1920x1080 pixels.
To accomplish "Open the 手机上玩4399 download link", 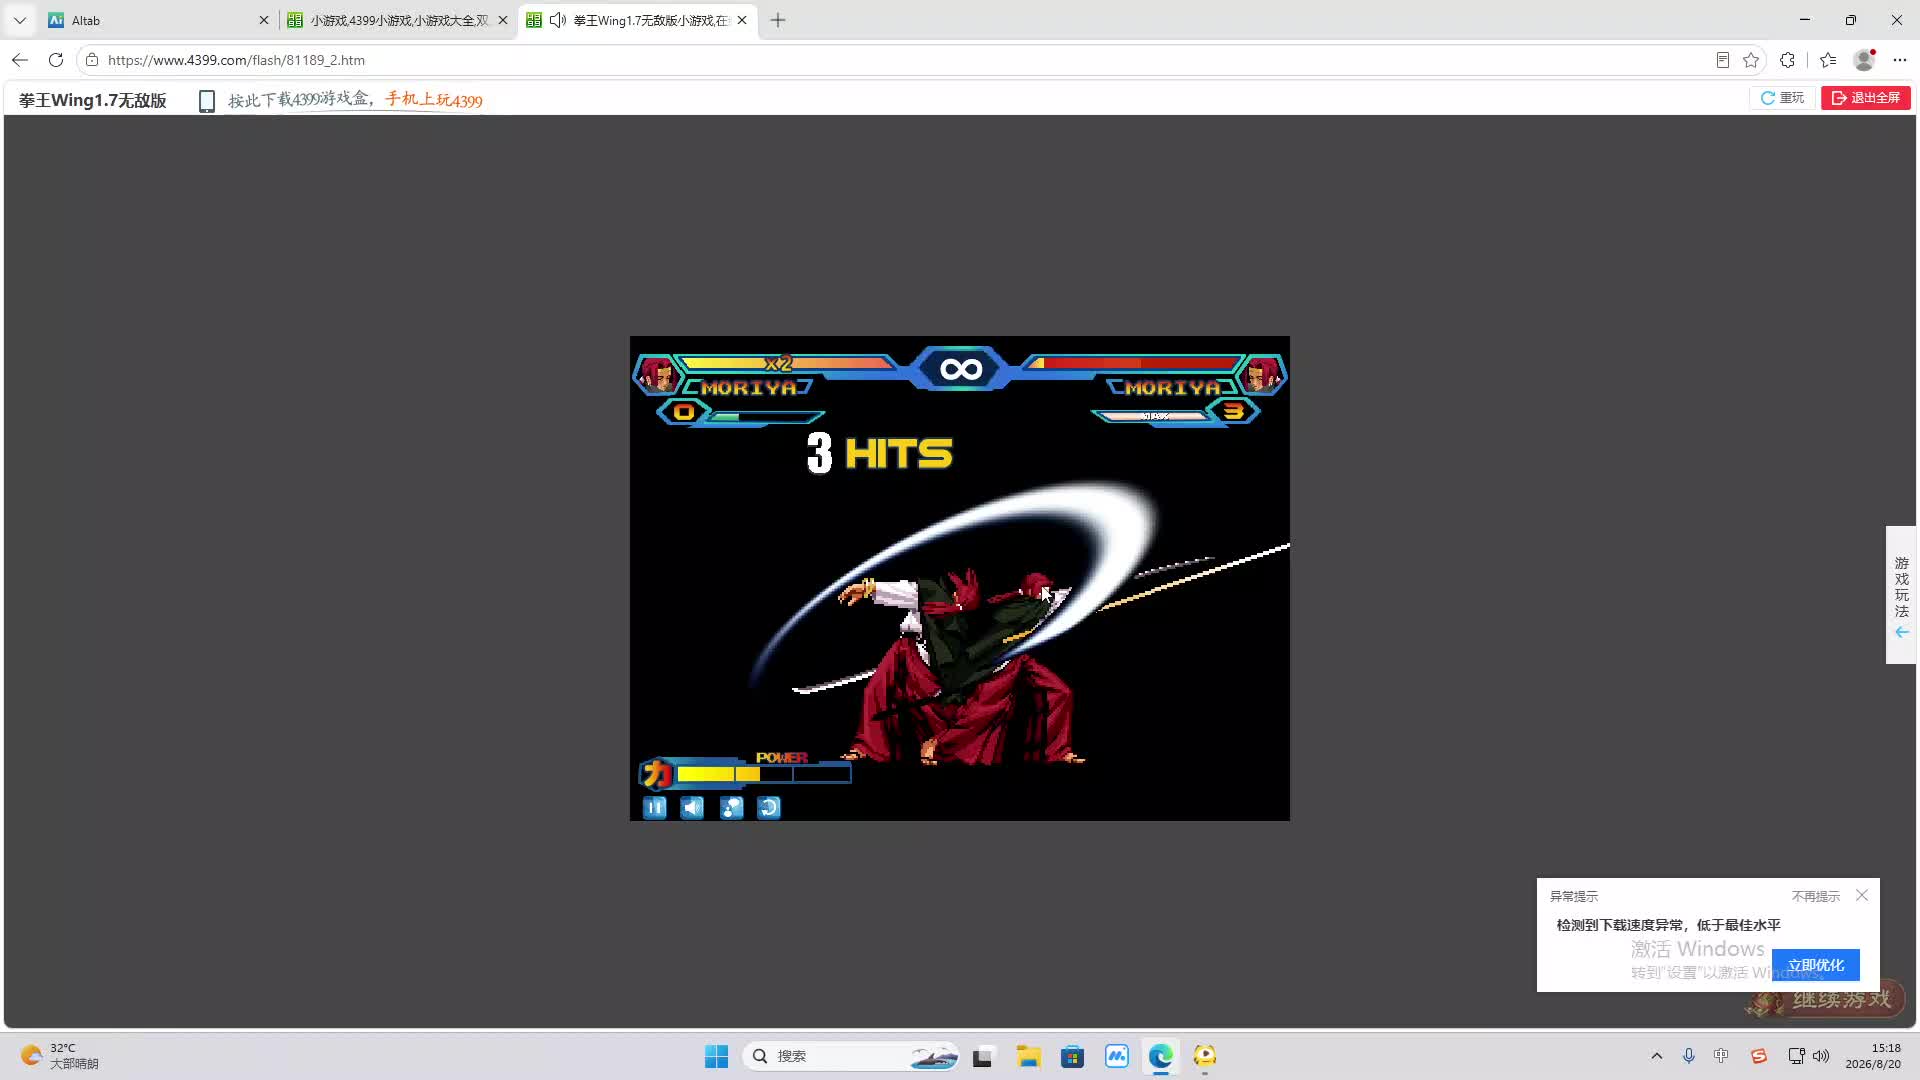I will click(x=434, y=100).
